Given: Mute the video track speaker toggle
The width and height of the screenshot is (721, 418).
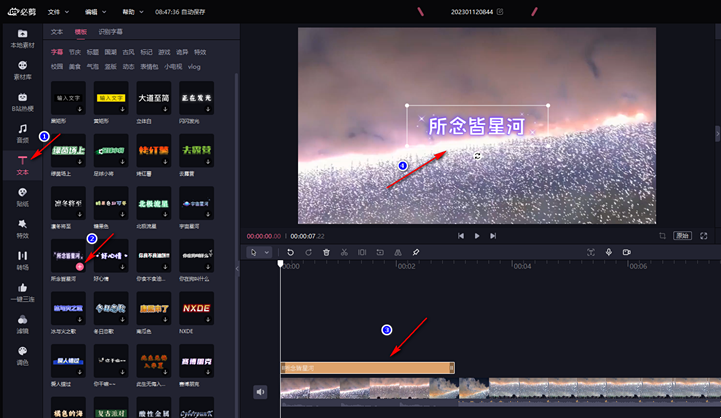Looking at the screenshot, I should [260, 392].
